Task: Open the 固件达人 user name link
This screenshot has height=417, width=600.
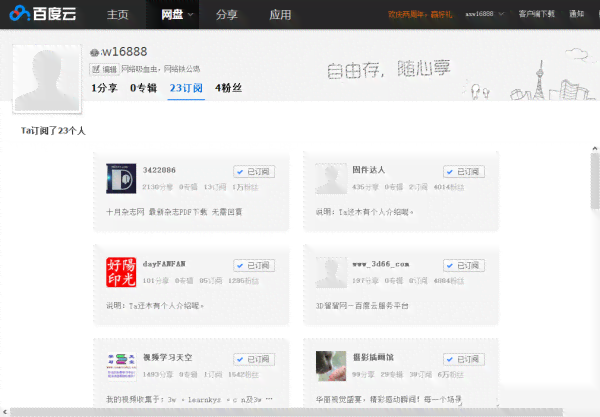Action: (x=368, y=170)
